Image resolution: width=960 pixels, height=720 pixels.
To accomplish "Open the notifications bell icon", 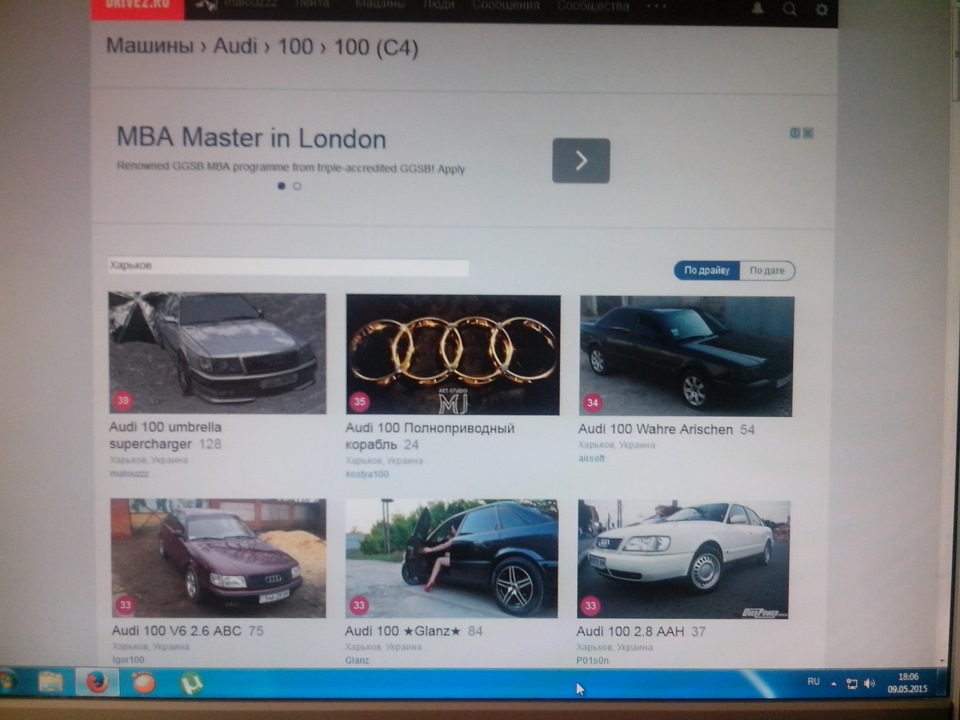I will pos(757,7).
